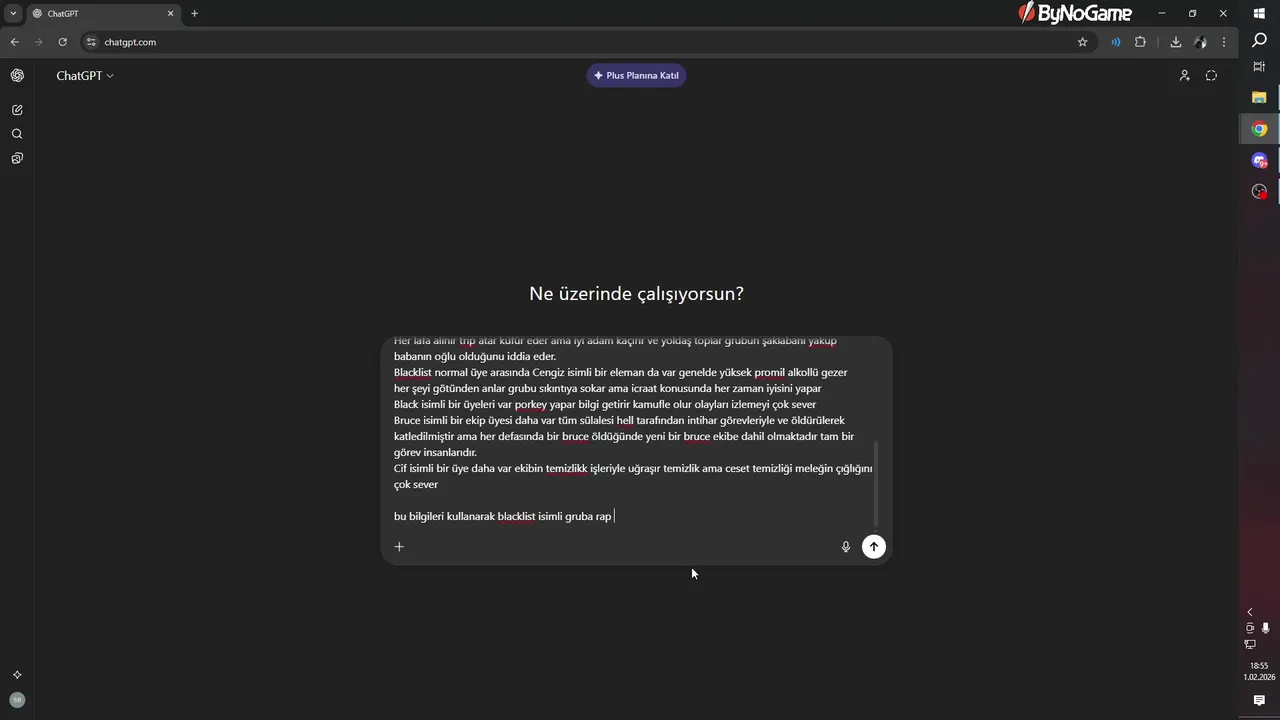Click the word 'promil' in prompt
1280x720 pixels.
[x=769, y=373]
